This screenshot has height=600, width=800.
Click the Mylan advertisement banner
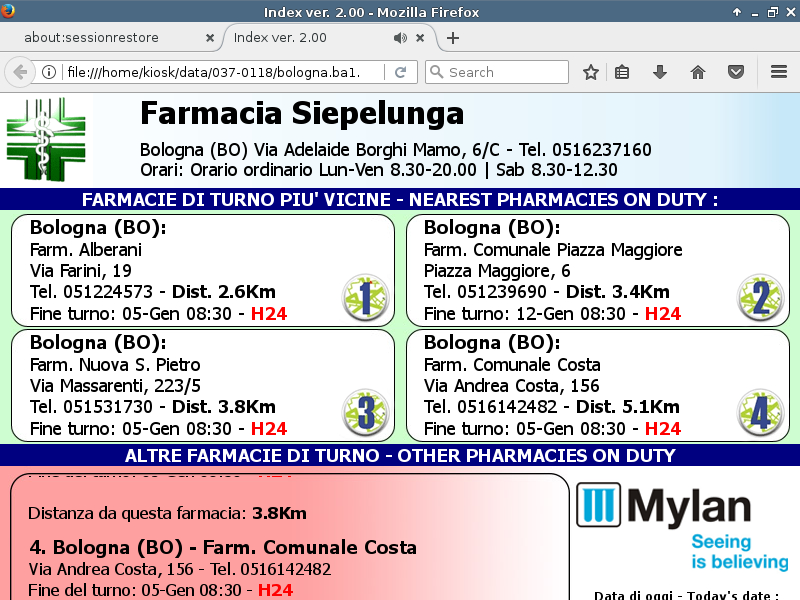pyautogui.click(x=683, y=528)
